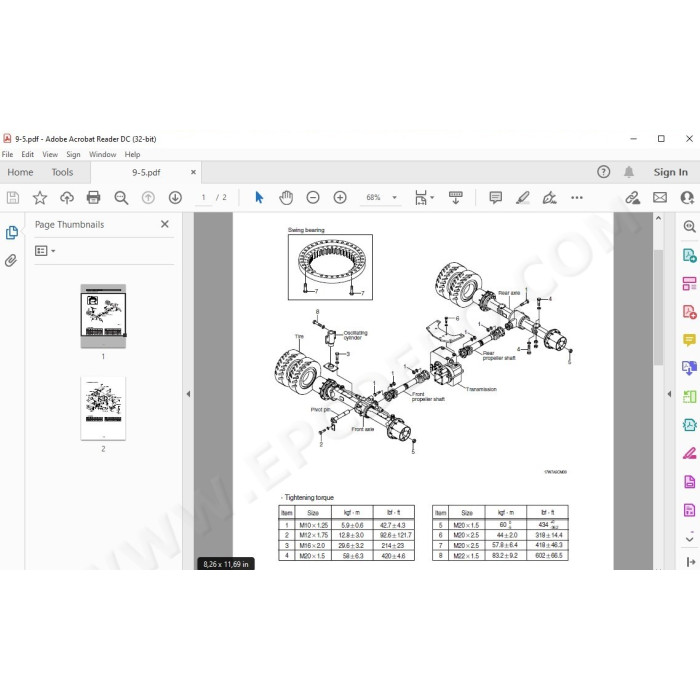Open more tools ellipsis menu

[x=577, y=197]
